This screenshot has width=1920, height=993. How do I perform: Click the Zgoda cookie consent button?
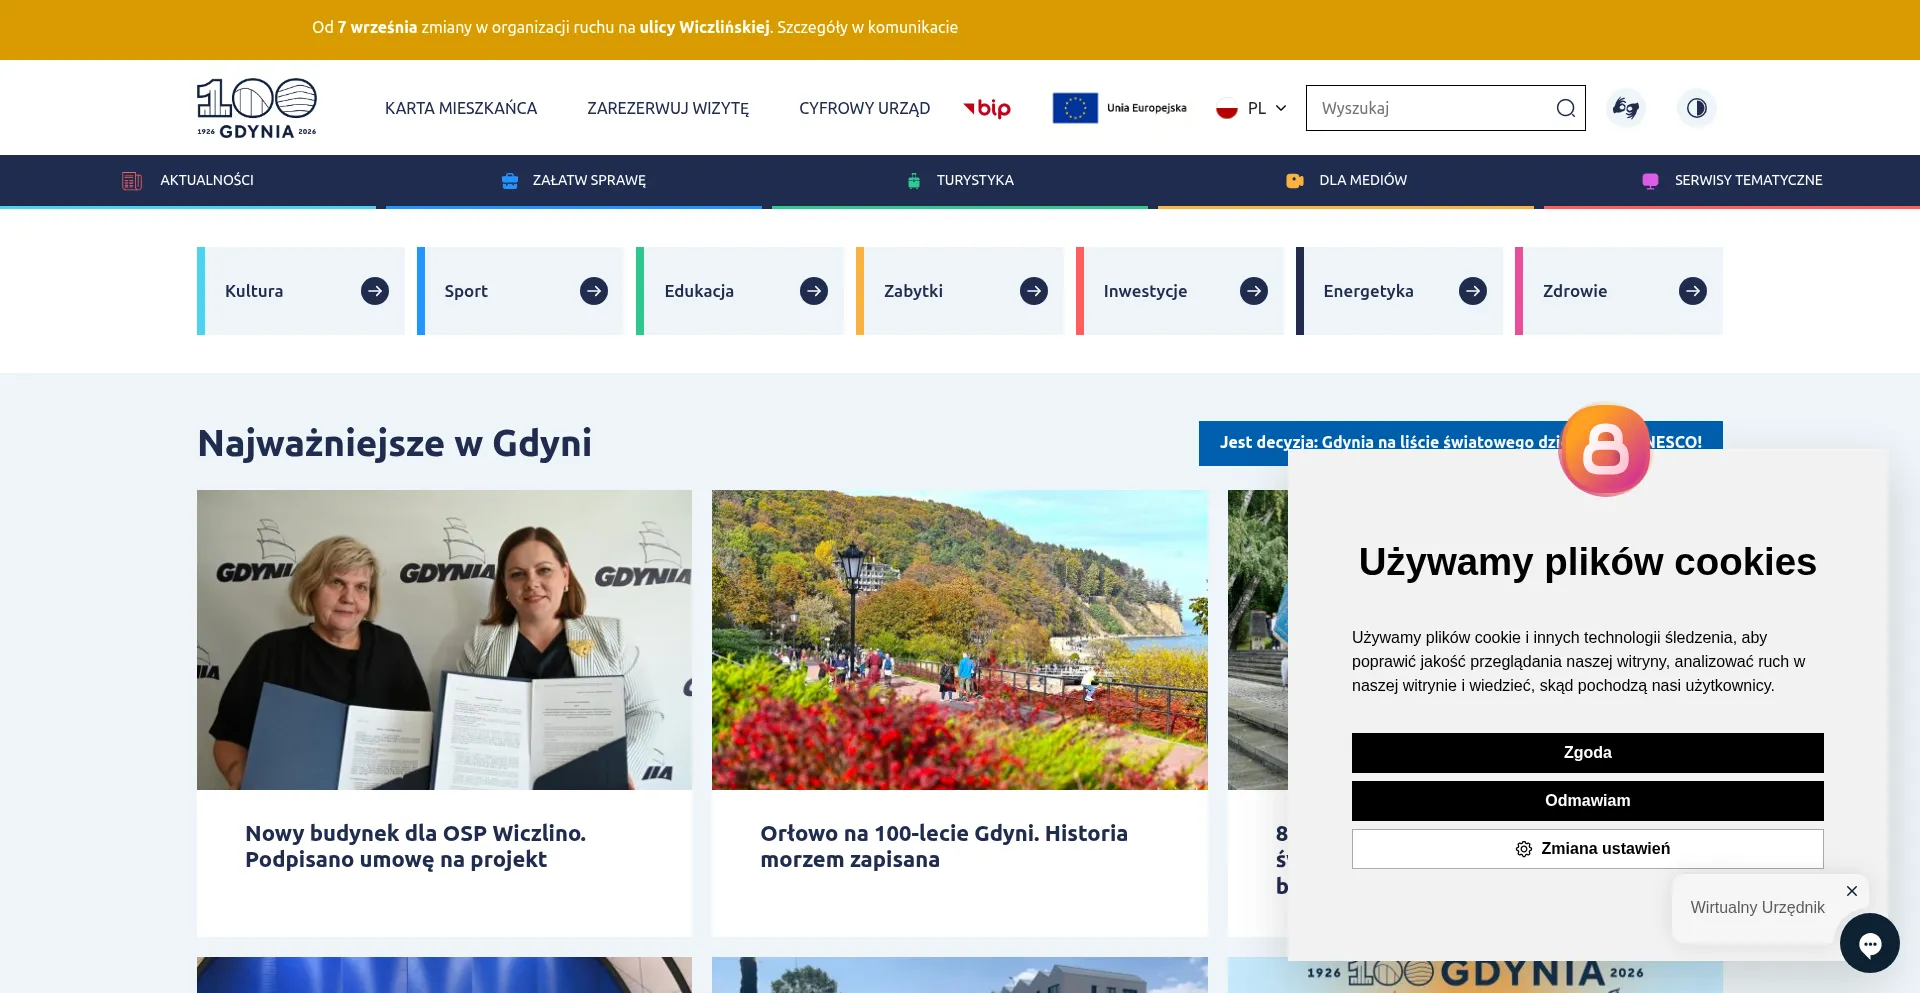click(x=1588, y=753)
